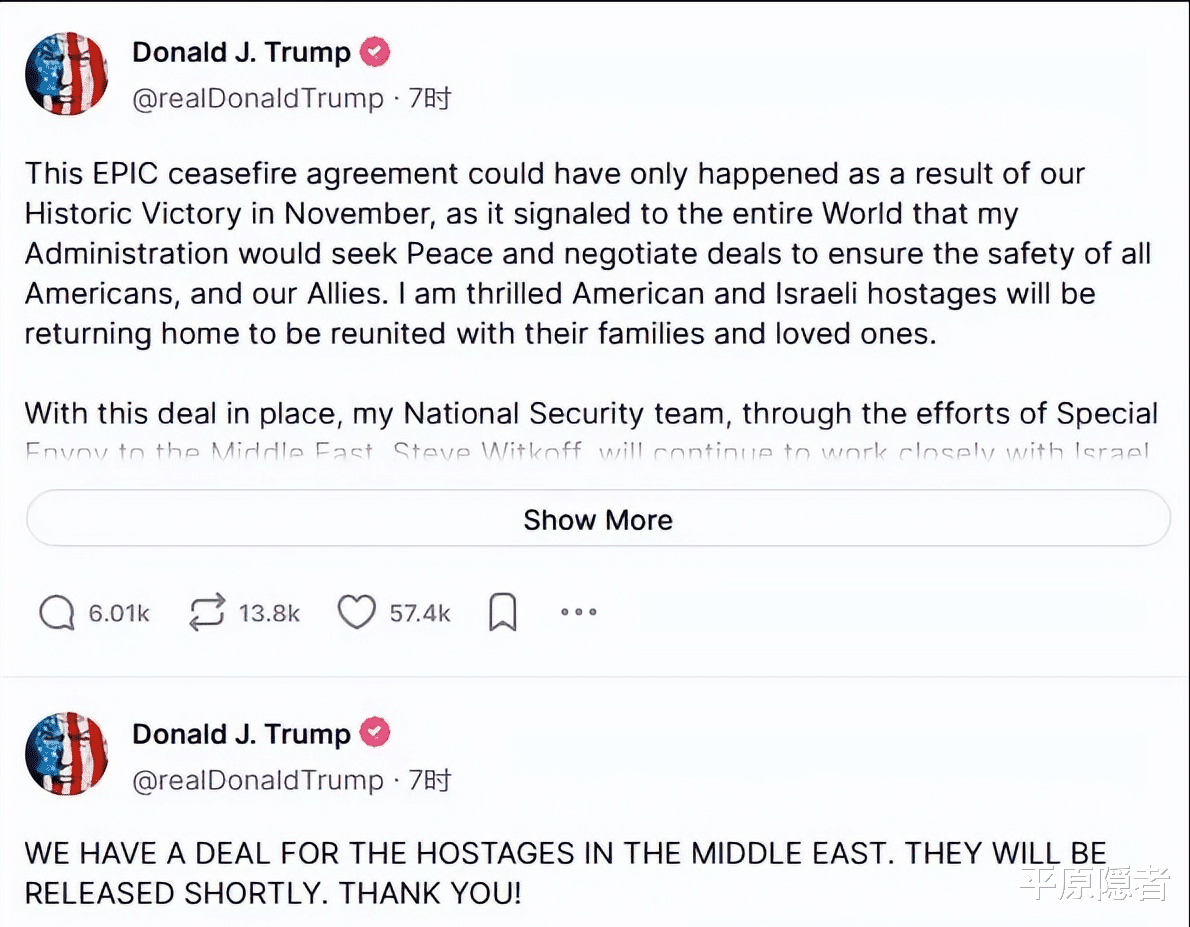This screenshot has height=927, width=1190.
Task: Expand the post with Show More
Action: (597, 520)
